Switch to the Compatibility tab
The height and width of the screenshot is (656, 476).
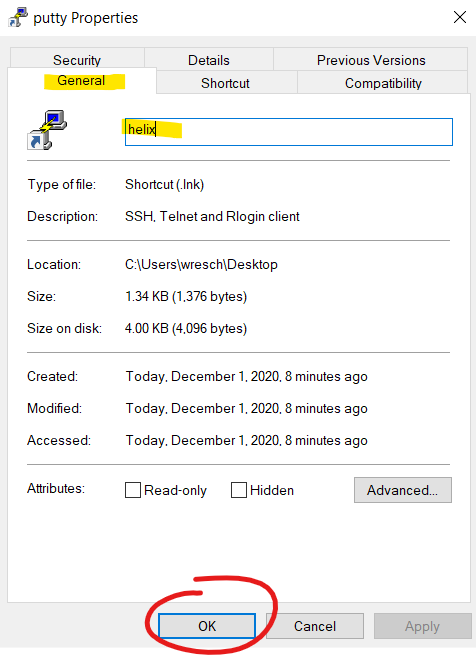383,83
